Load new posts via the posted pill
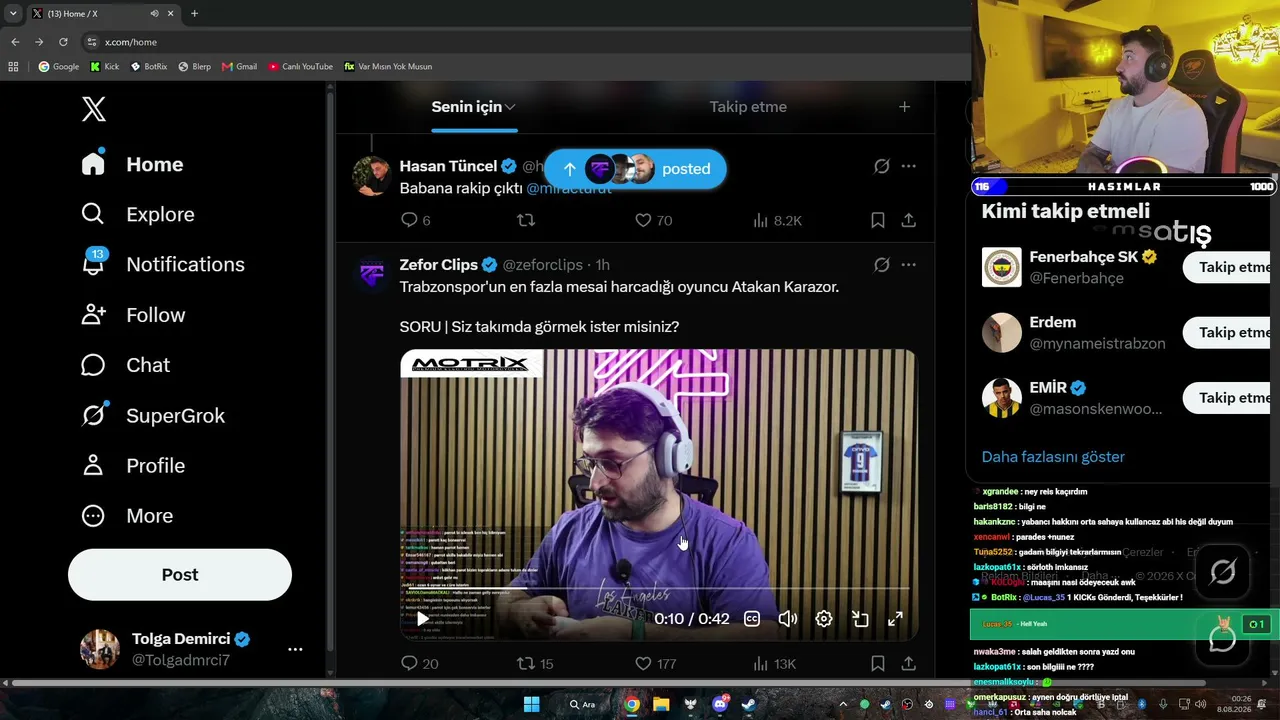1280x720 pixels. [x=635, y=169]
